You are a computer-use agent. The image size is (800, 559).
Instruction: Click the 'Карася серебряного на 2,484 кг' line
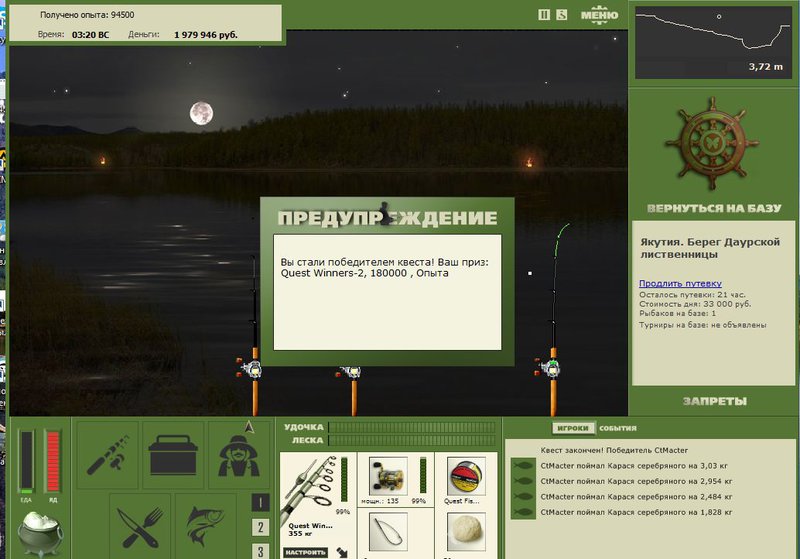click(636, 496)
